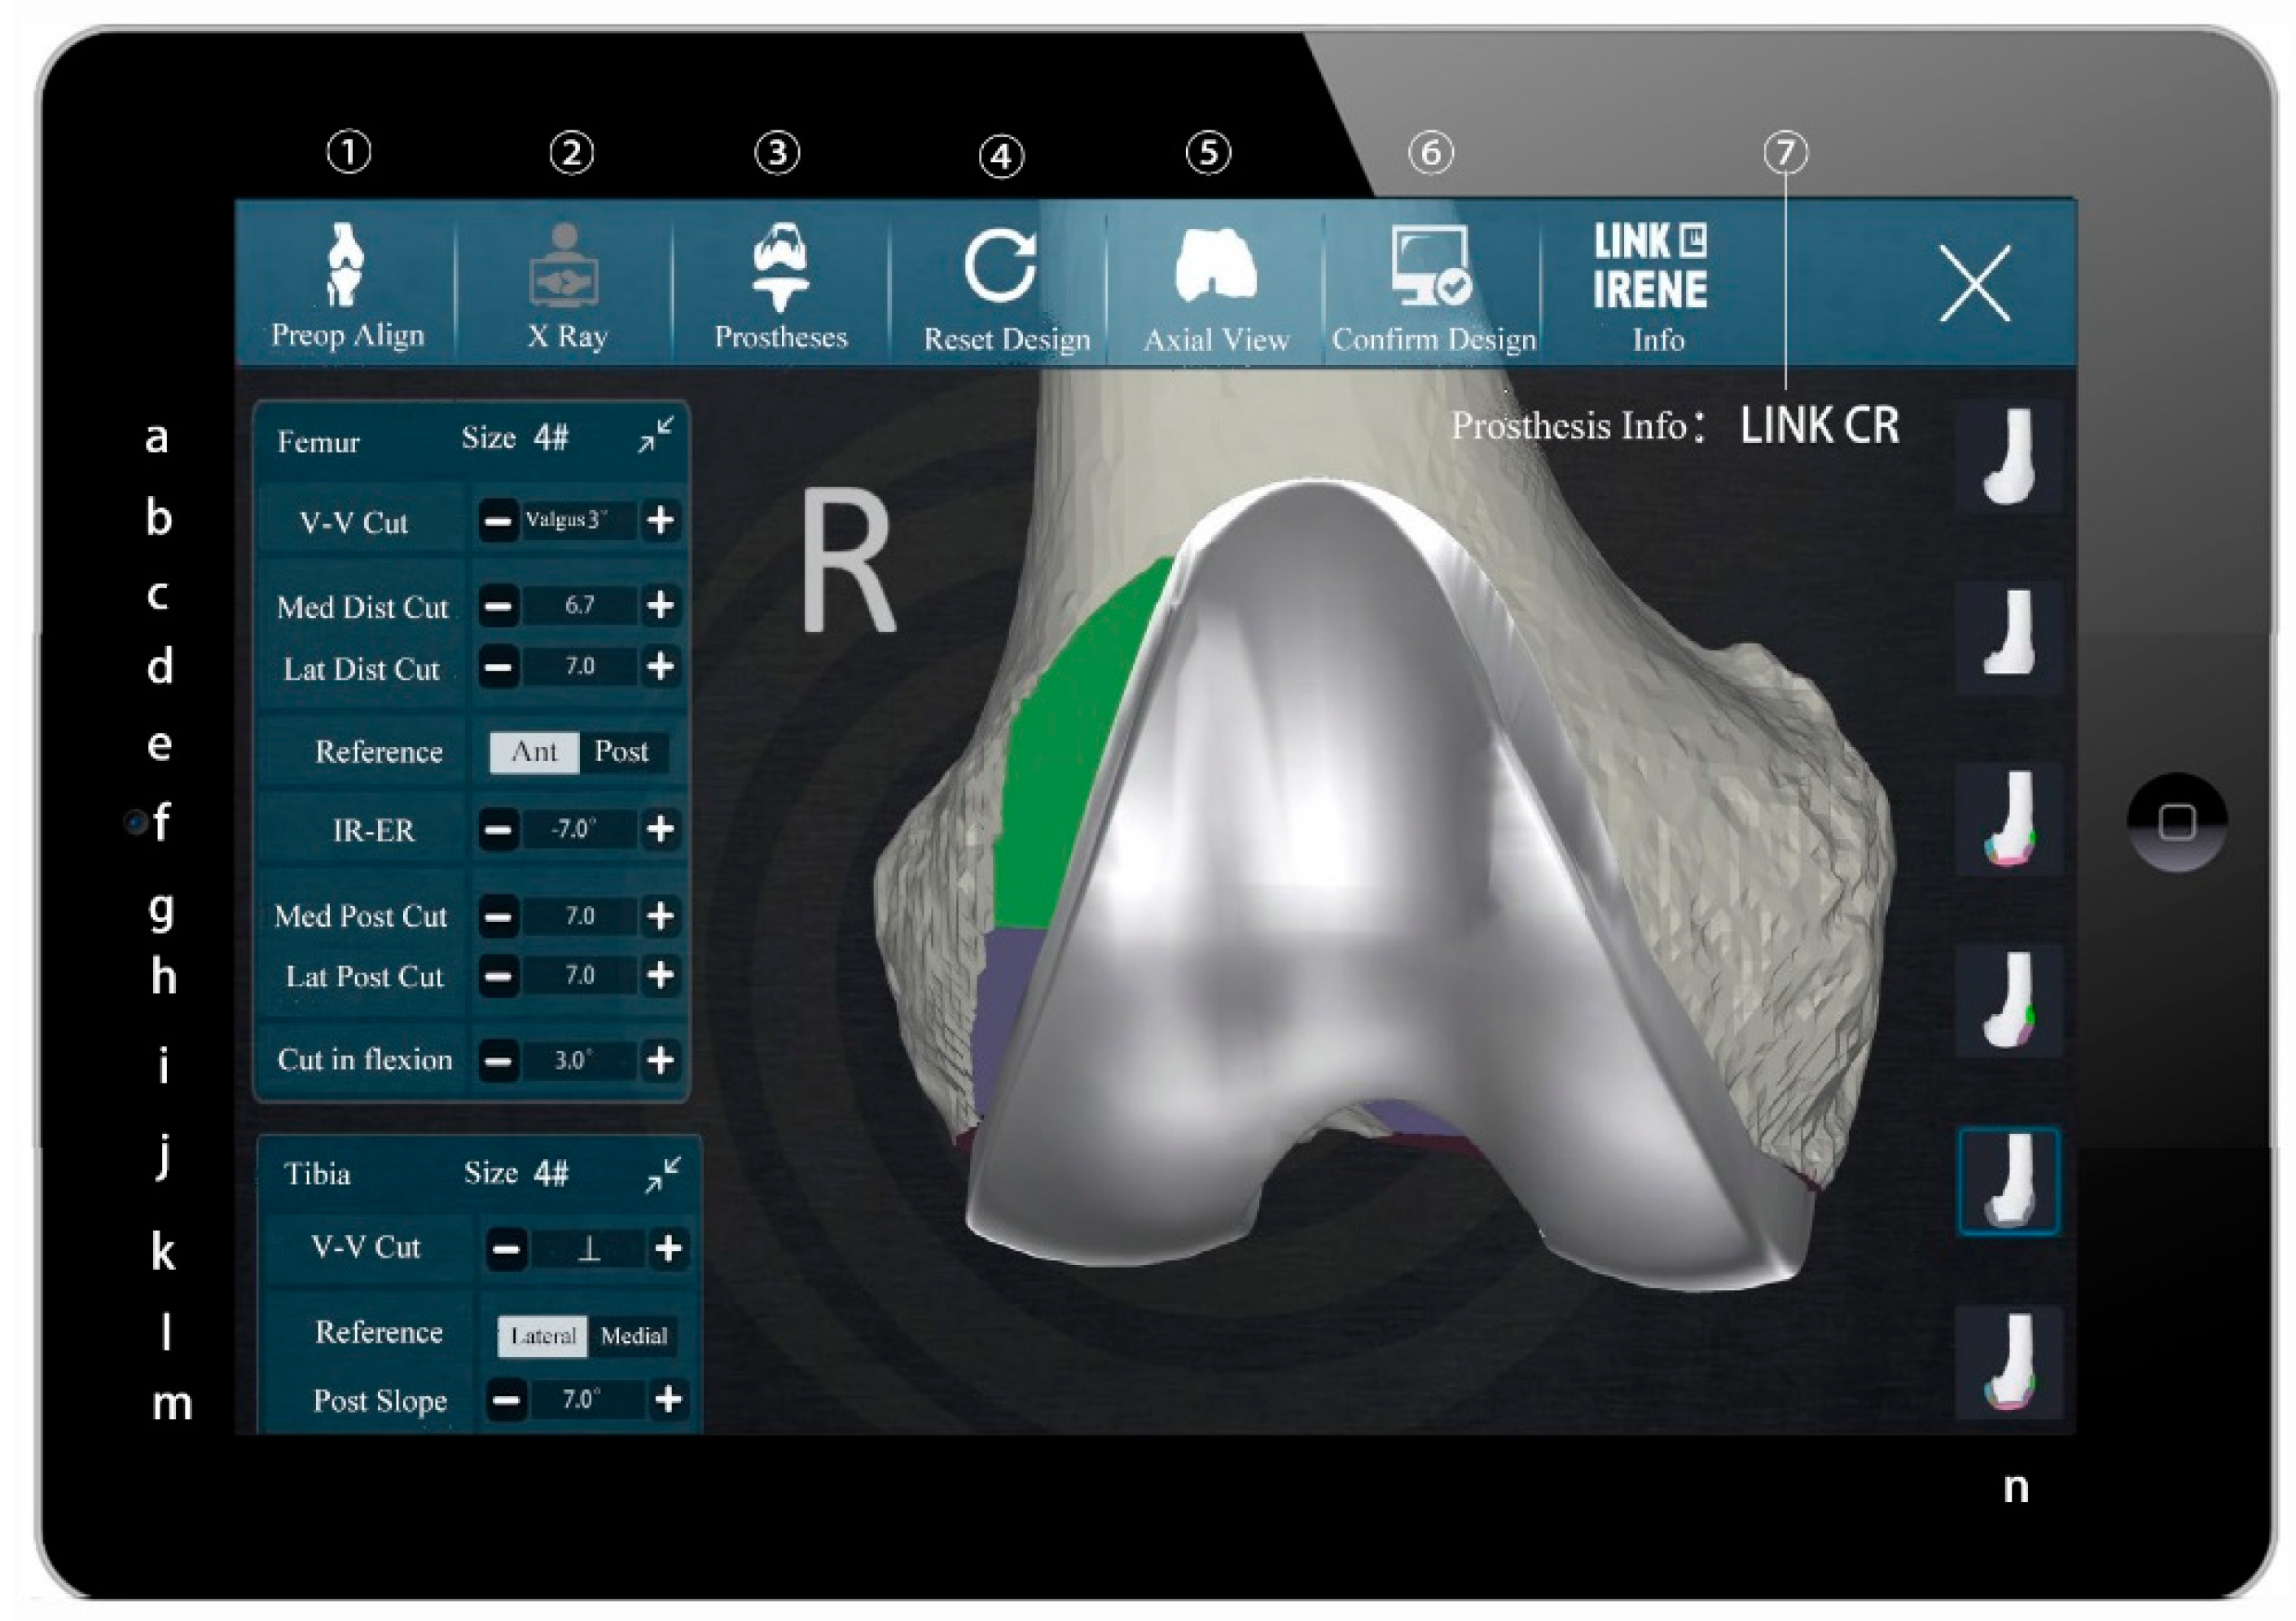
Task: Switch to Axial View icon
Action: point(1215,266)
